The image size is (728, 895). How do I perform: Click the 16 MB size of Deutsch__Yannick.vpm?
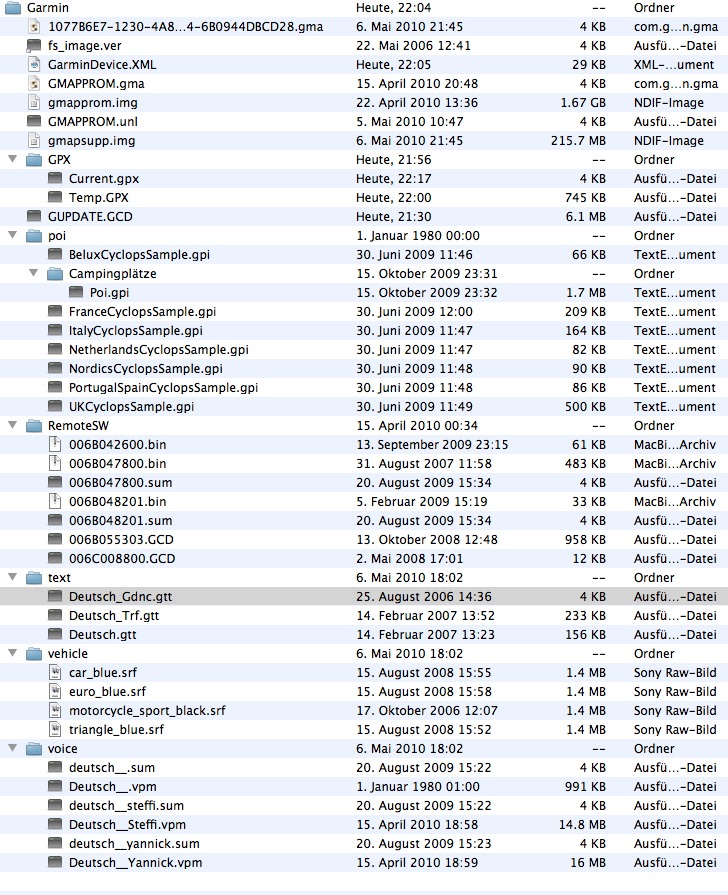click(588, 862)
